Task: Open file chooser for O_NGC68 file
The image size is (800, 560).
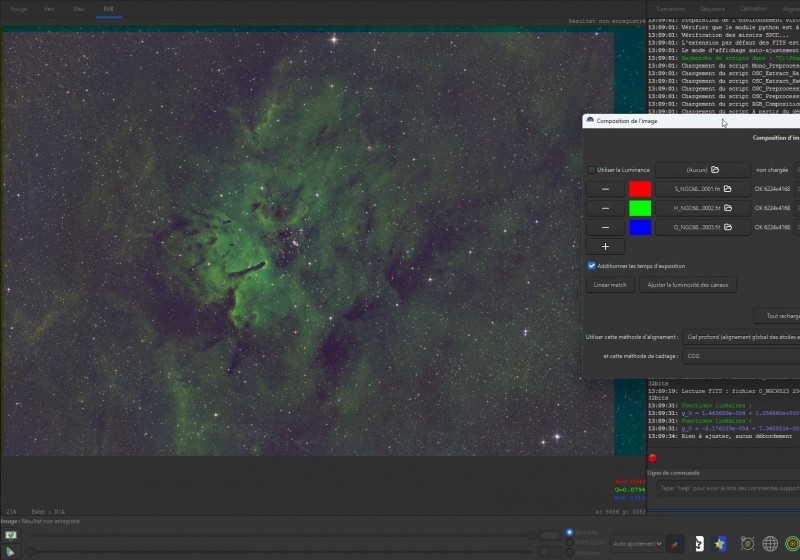Action: coord(703,227)
